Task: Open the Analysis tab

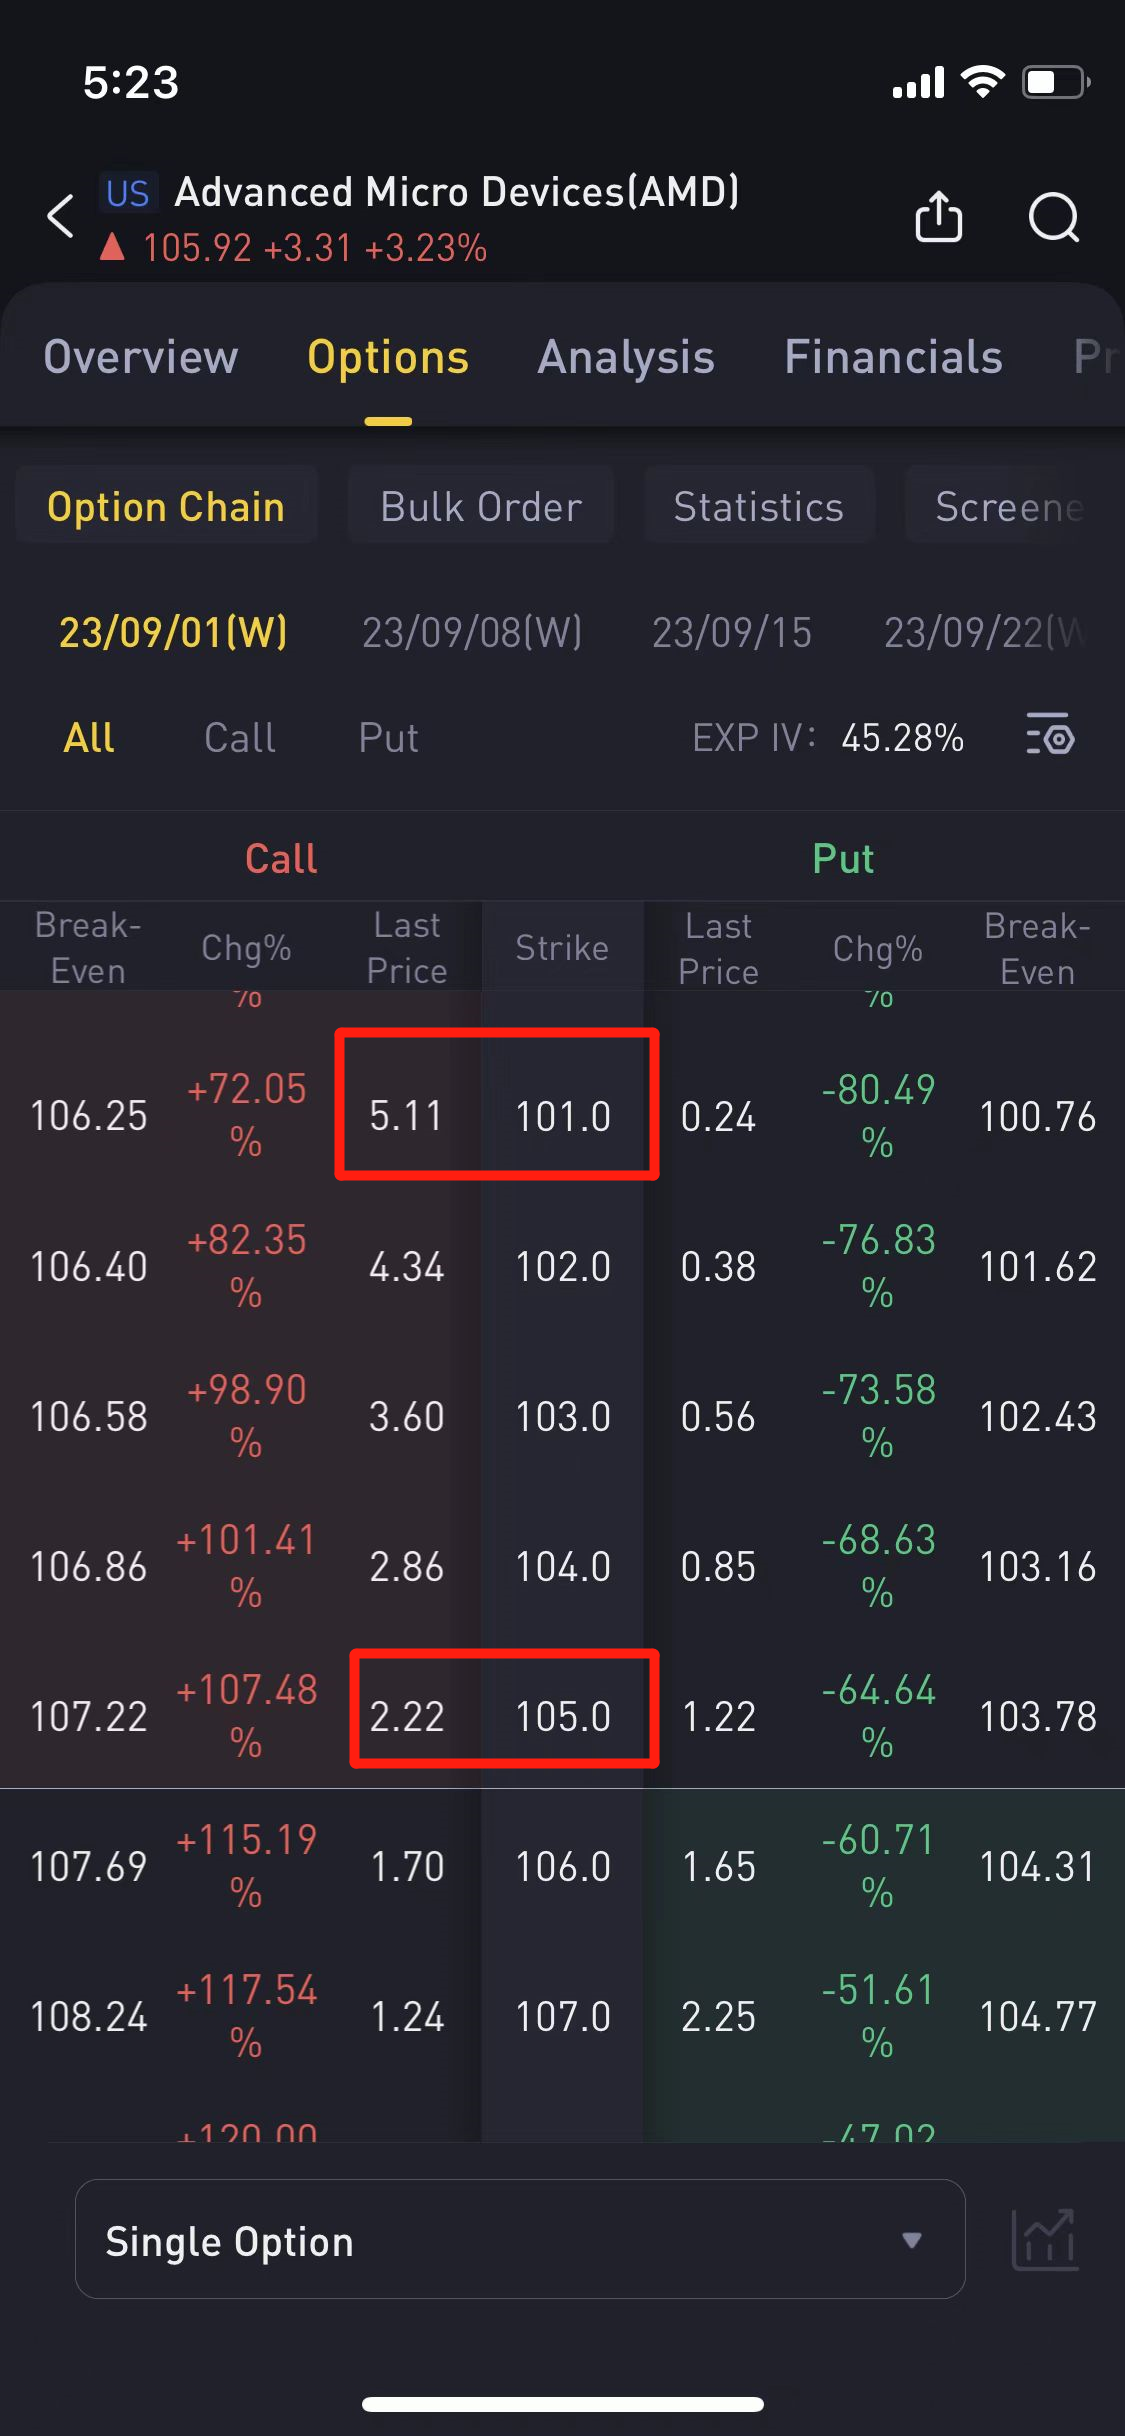Action: [x=626, y=357]
